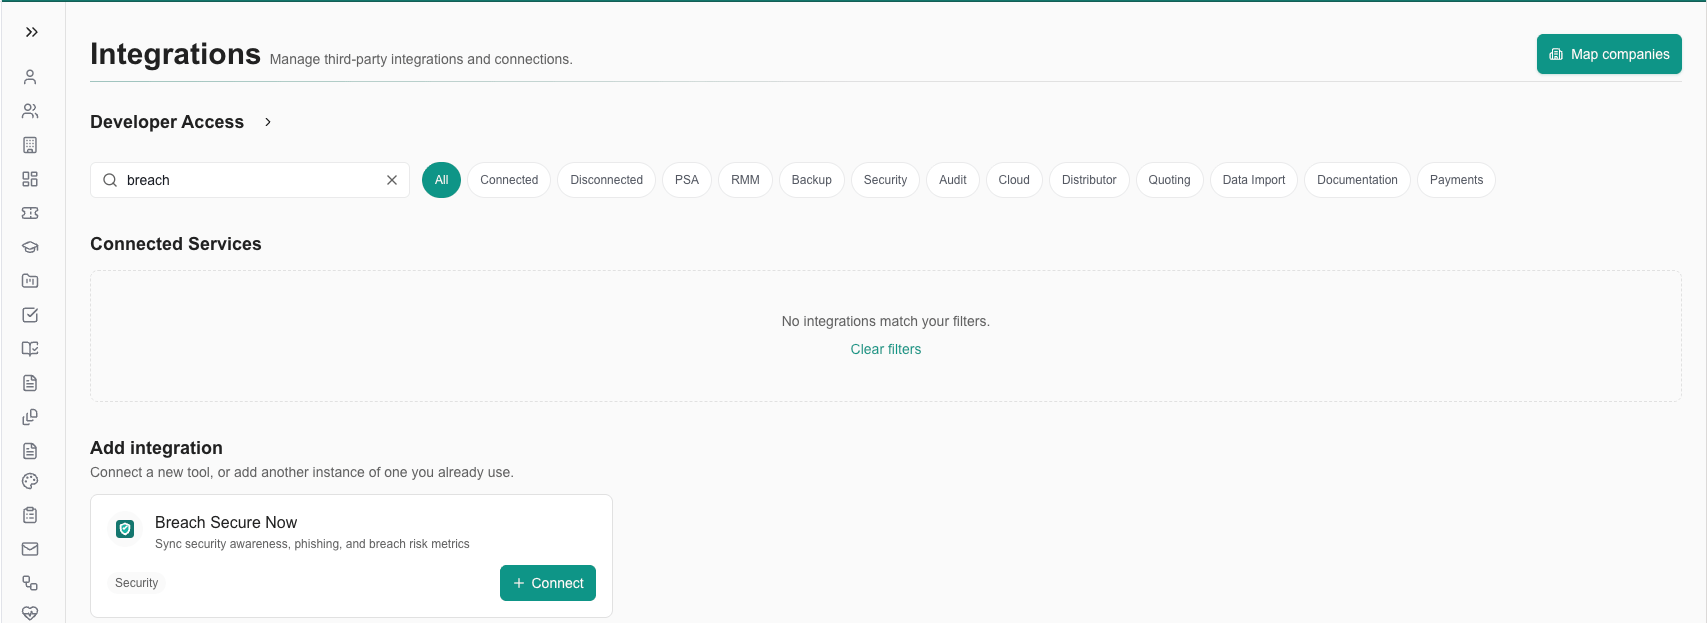Screen dimensions: 1707x623
Task: Filter by Disconnected integrations
Action: tap(606, 180)
